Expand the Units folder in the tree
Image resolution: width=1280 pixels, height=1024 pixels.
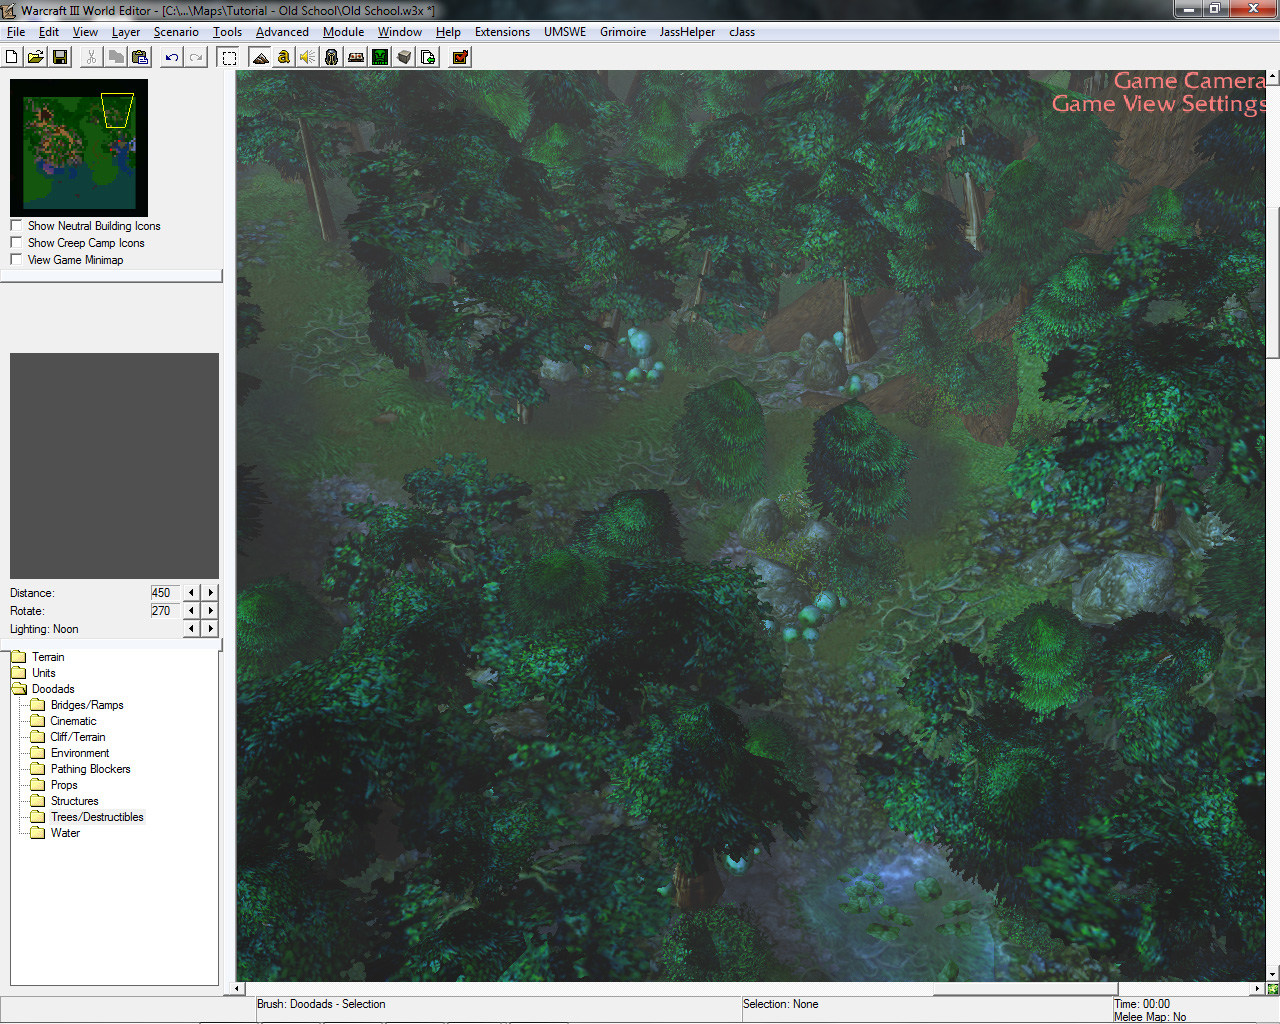(x=19, y=673)
